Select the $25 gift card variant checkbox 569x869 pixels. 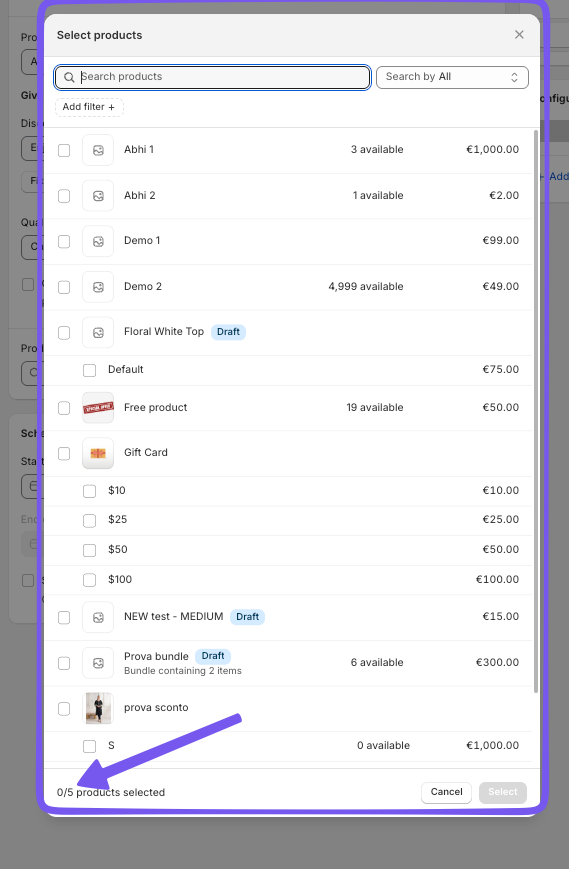point(89,520)
